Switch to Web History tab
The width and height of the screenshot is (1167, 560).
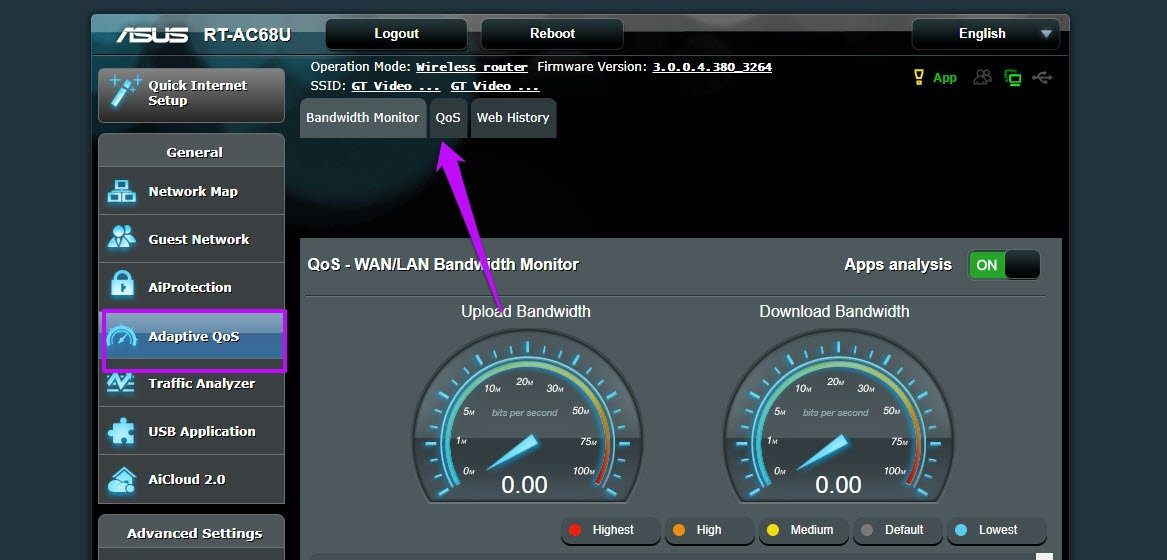coord(513,118)
